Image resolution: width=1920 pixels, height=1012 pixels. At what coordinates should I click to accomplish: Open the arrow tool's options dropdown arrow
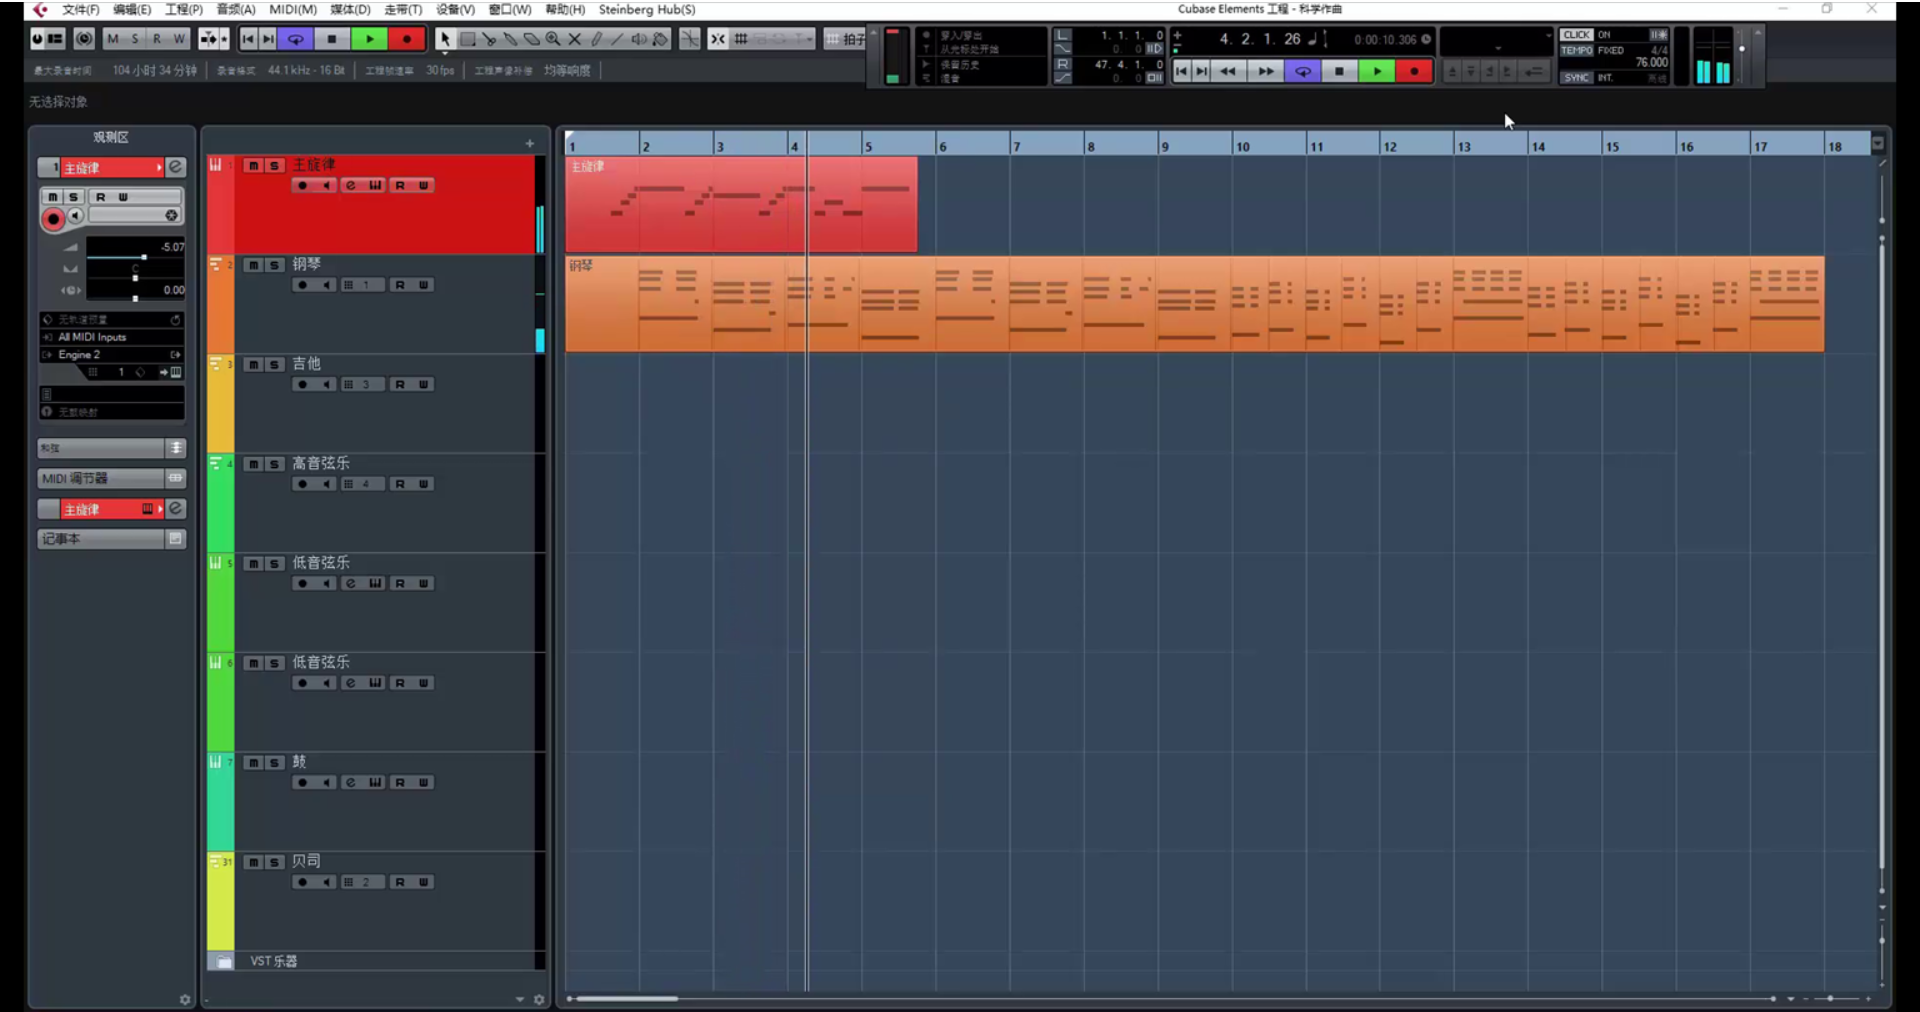[444, 53]
